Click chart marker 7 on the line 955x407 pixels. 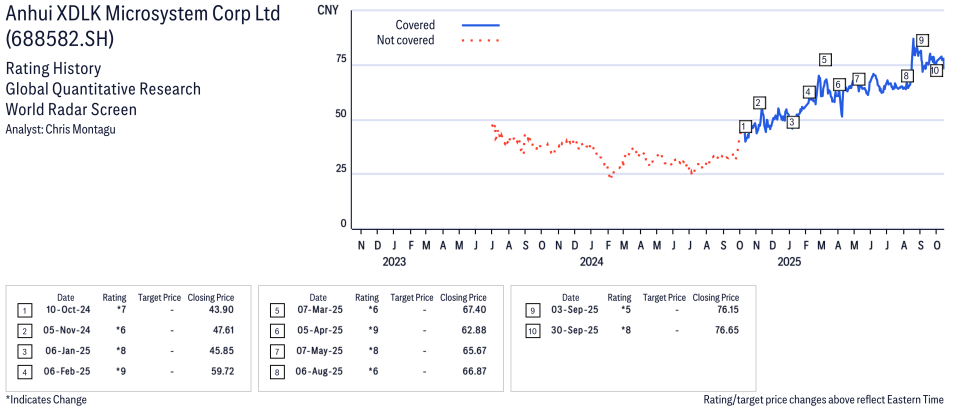coord(857,79)
